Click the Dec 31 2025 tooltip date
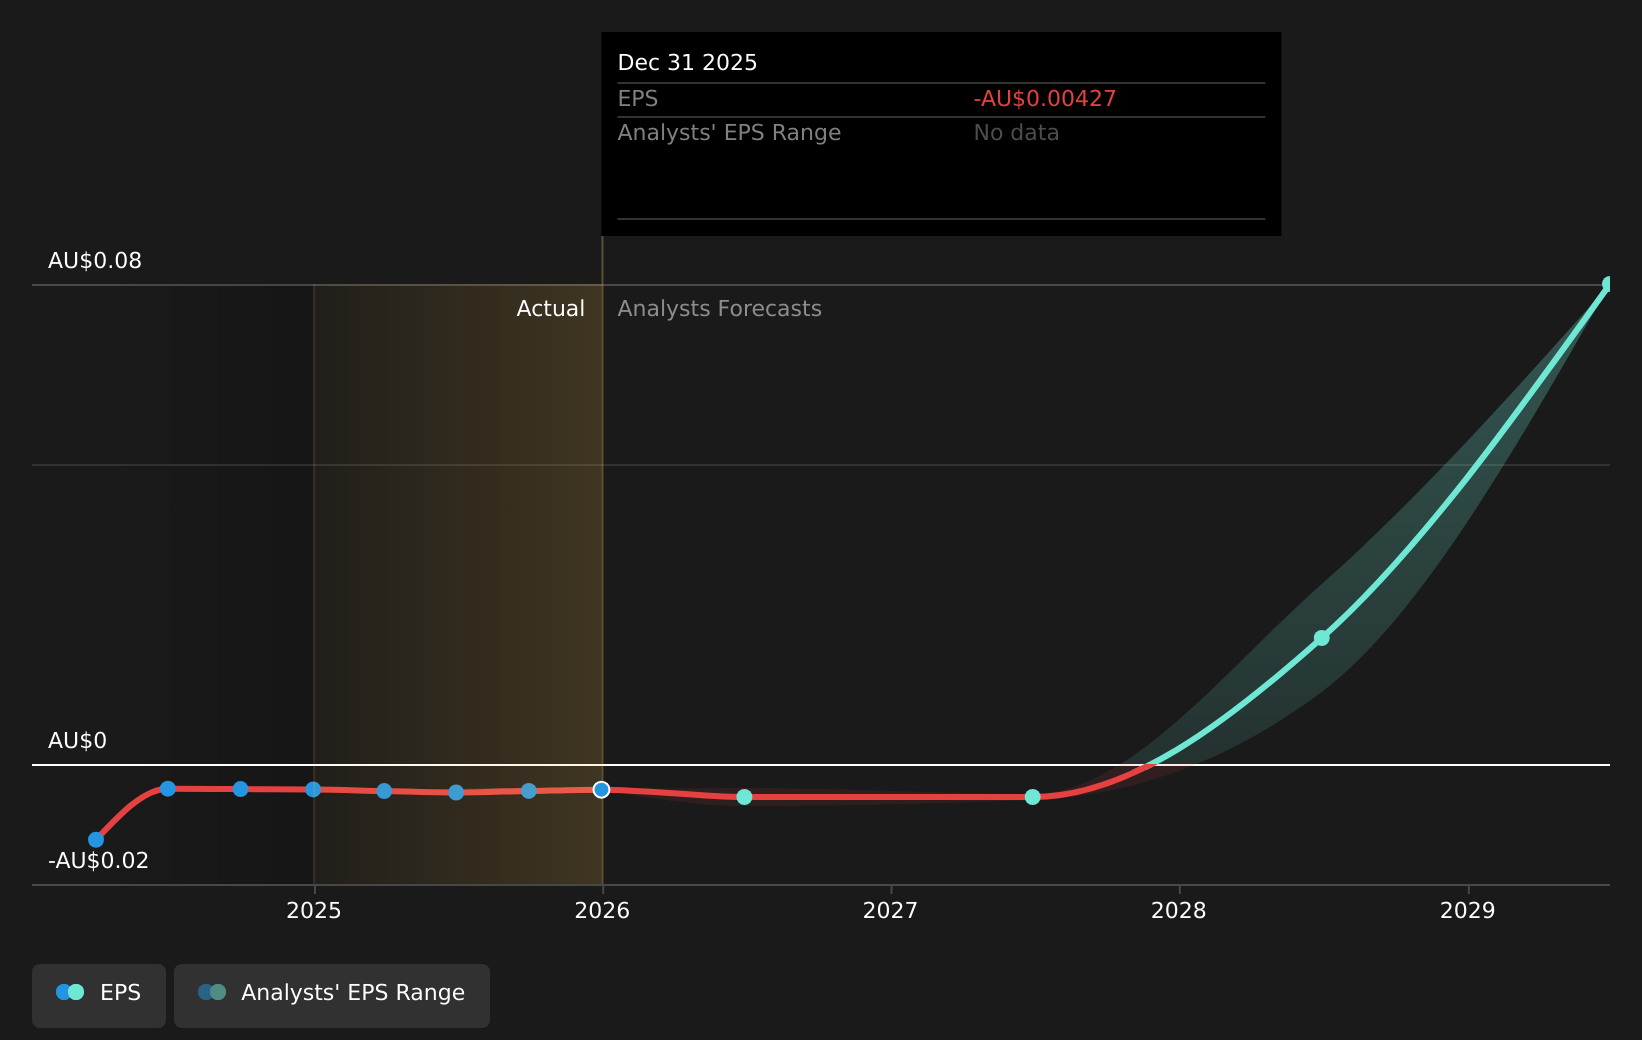Screen dimensions: 1642x1040 (x=687, y=63)
